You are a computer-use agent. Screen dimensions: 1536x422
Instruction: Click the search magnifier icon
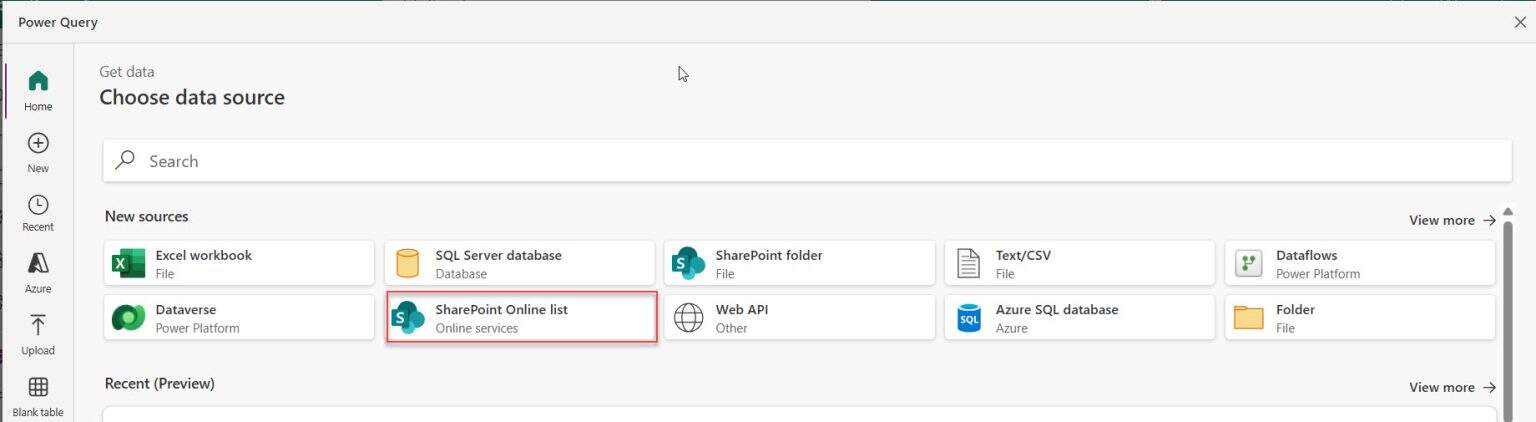click(125, 160)
